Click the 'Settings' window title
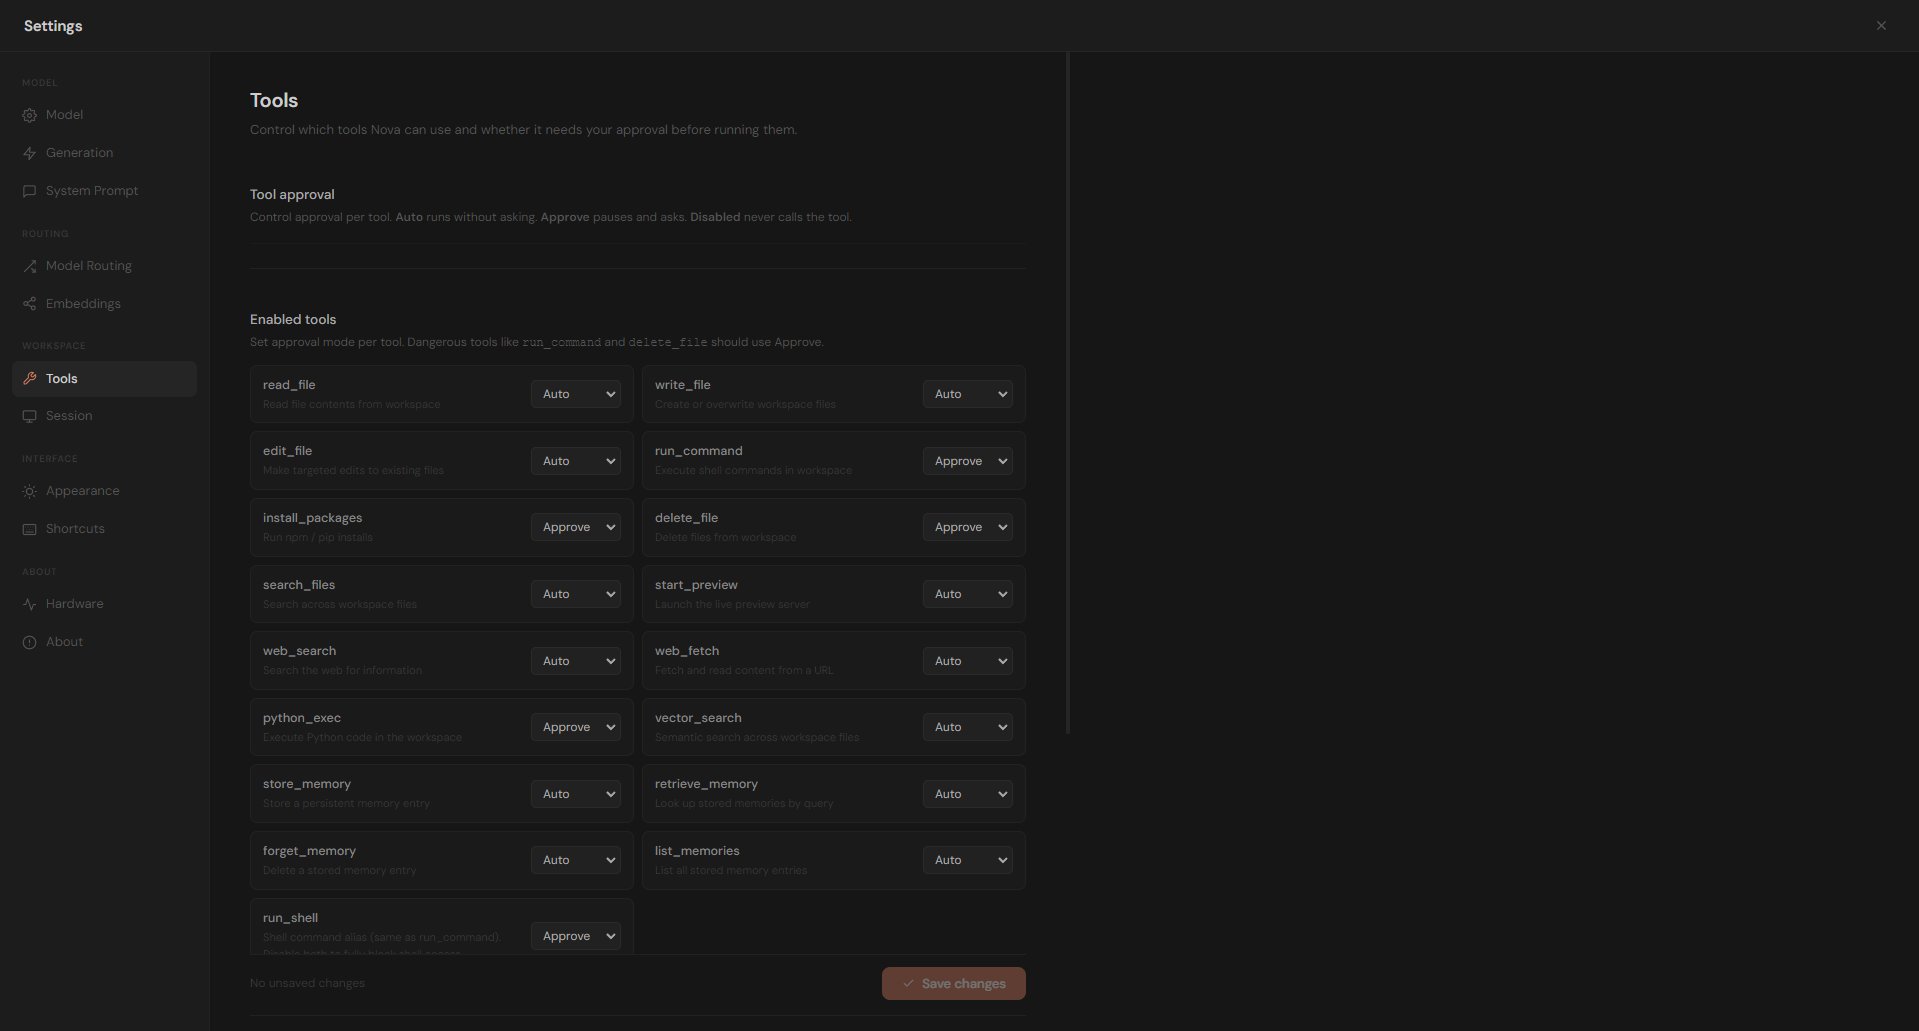Image resolution: width=1919 pixels, height=1031 pixels. click(53, 26)
